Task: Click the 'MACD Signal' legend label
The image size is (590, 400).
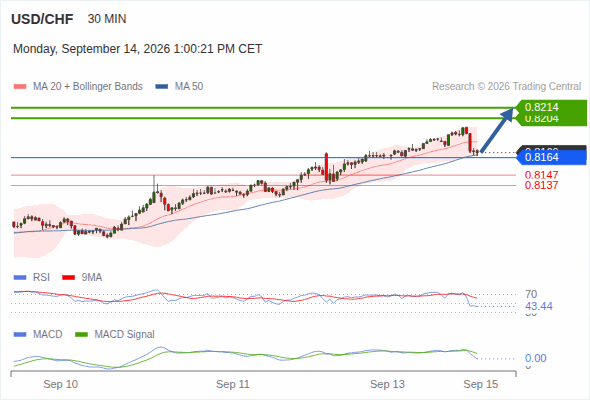Action: tap(125, 335)
